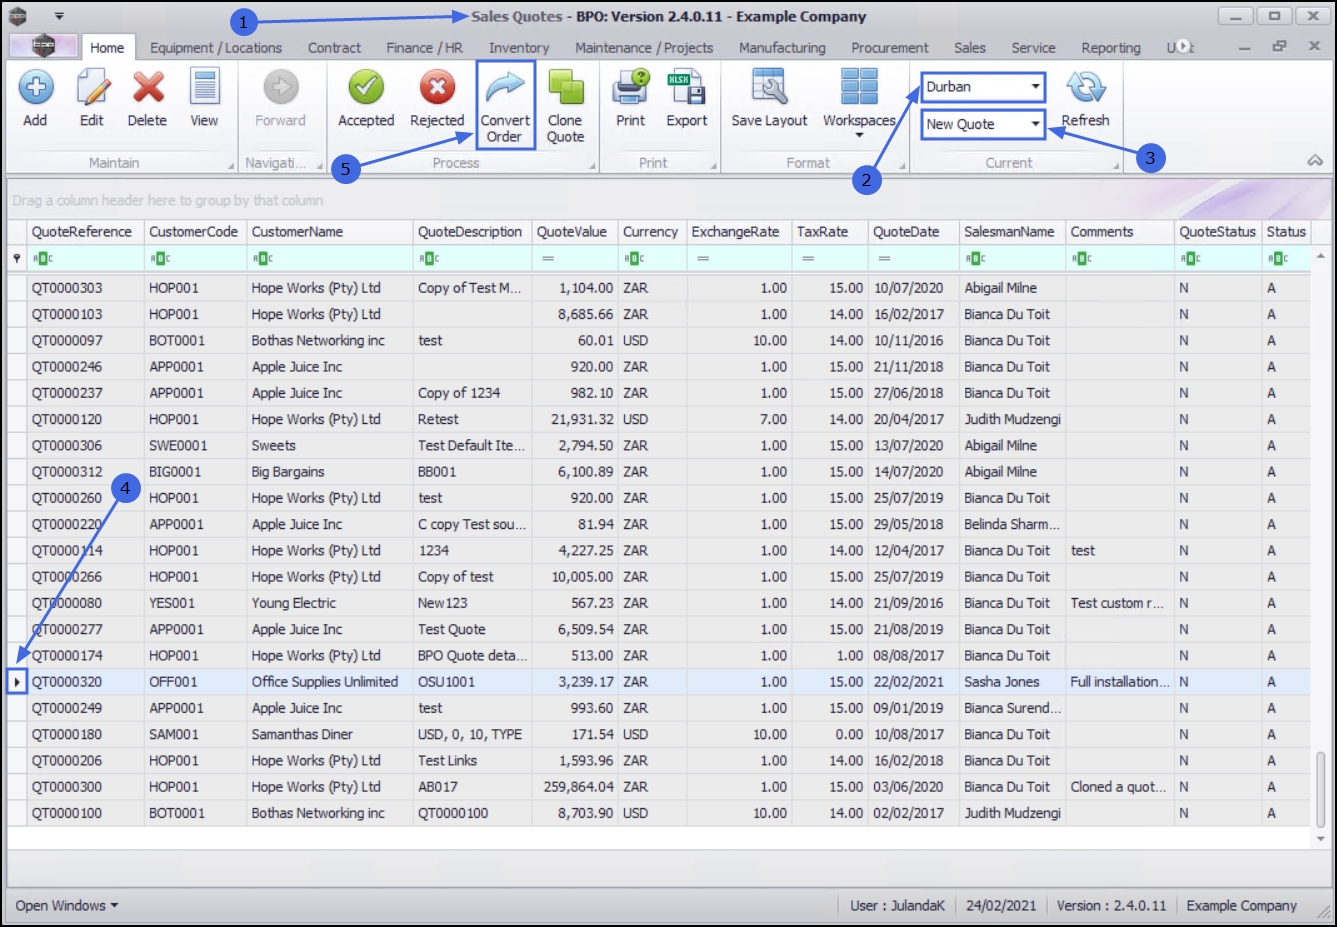Expand the Workspaces dropdown
Screen dimensions: 1337x927
[859, 134]
